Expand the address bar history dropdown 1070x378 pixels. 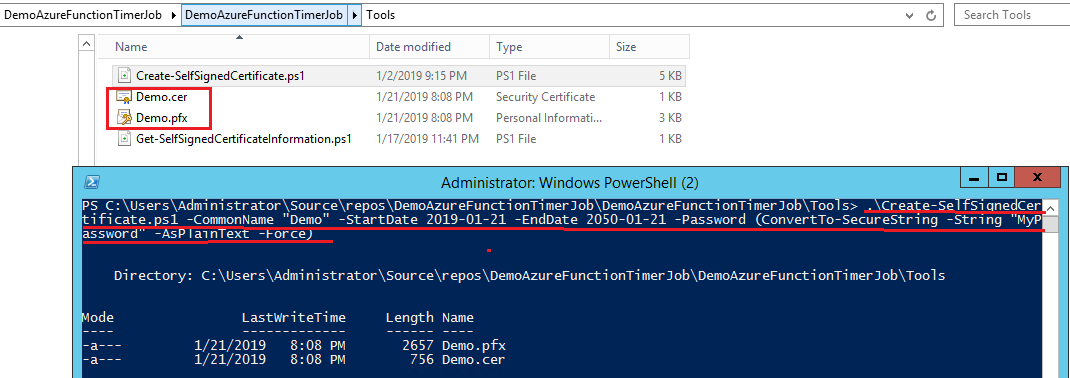(909, 15)
